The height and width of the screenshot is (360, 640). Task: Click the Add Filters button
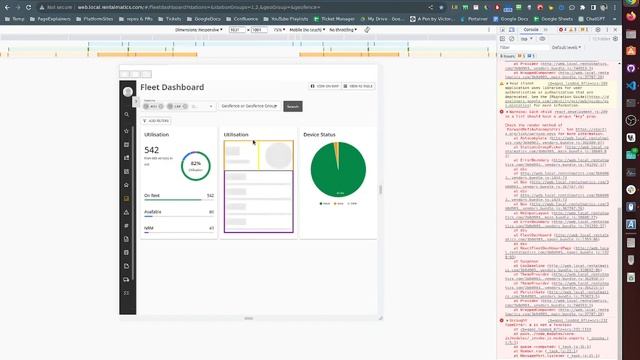[x=156, y=121]
